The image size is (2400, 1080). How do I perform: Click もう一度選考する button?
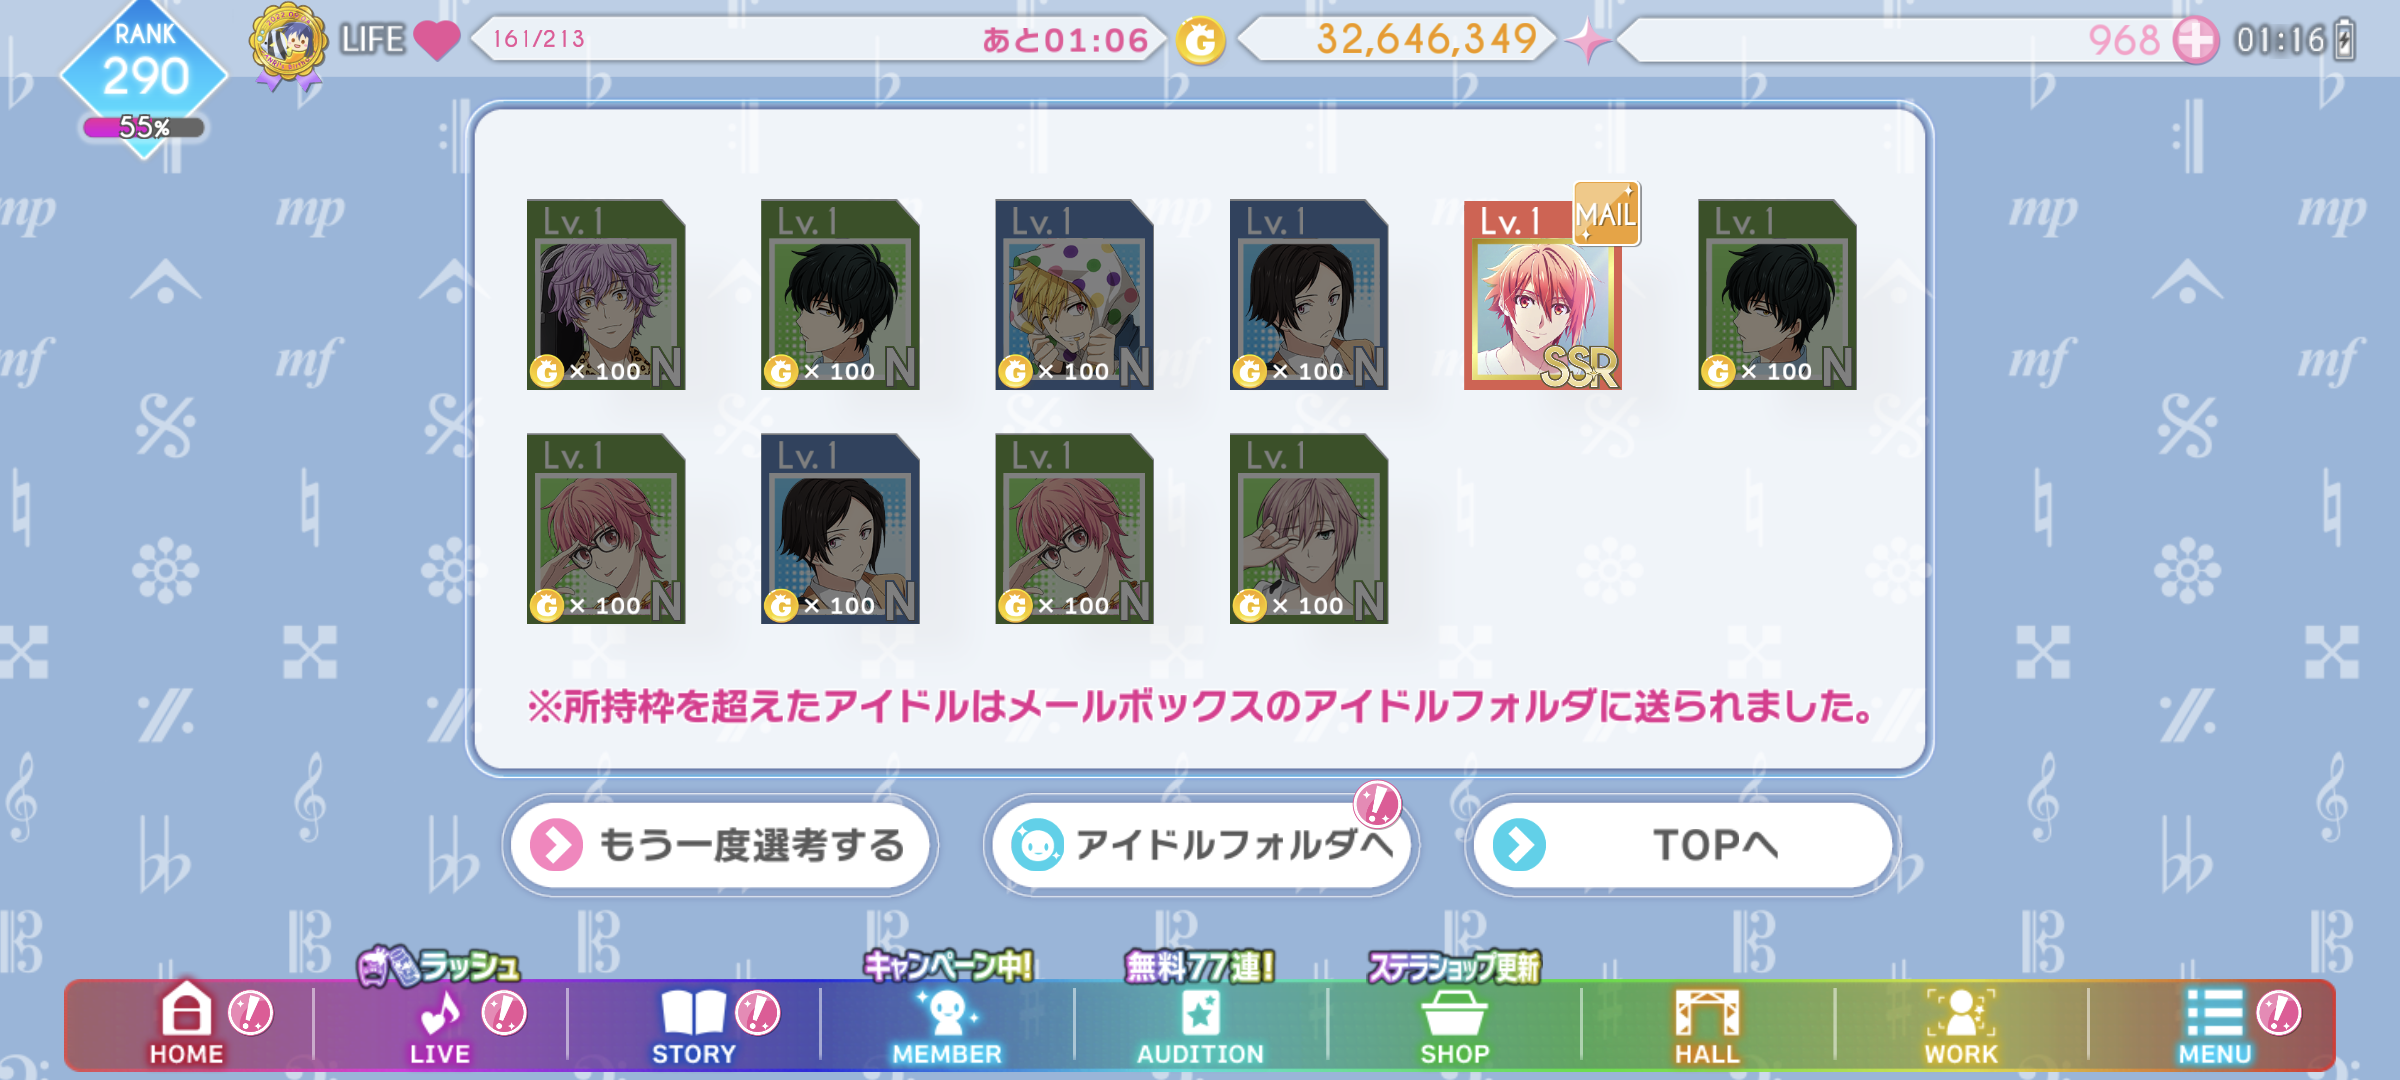point(720,845)
